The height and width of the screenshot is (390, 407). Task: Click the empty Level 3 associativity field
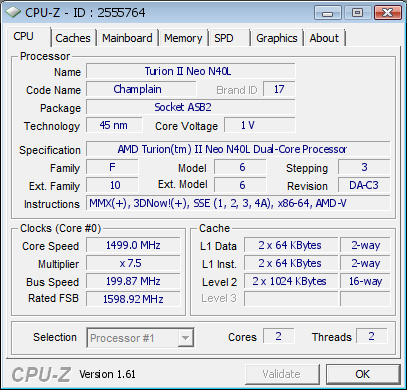tap(365, 299)
